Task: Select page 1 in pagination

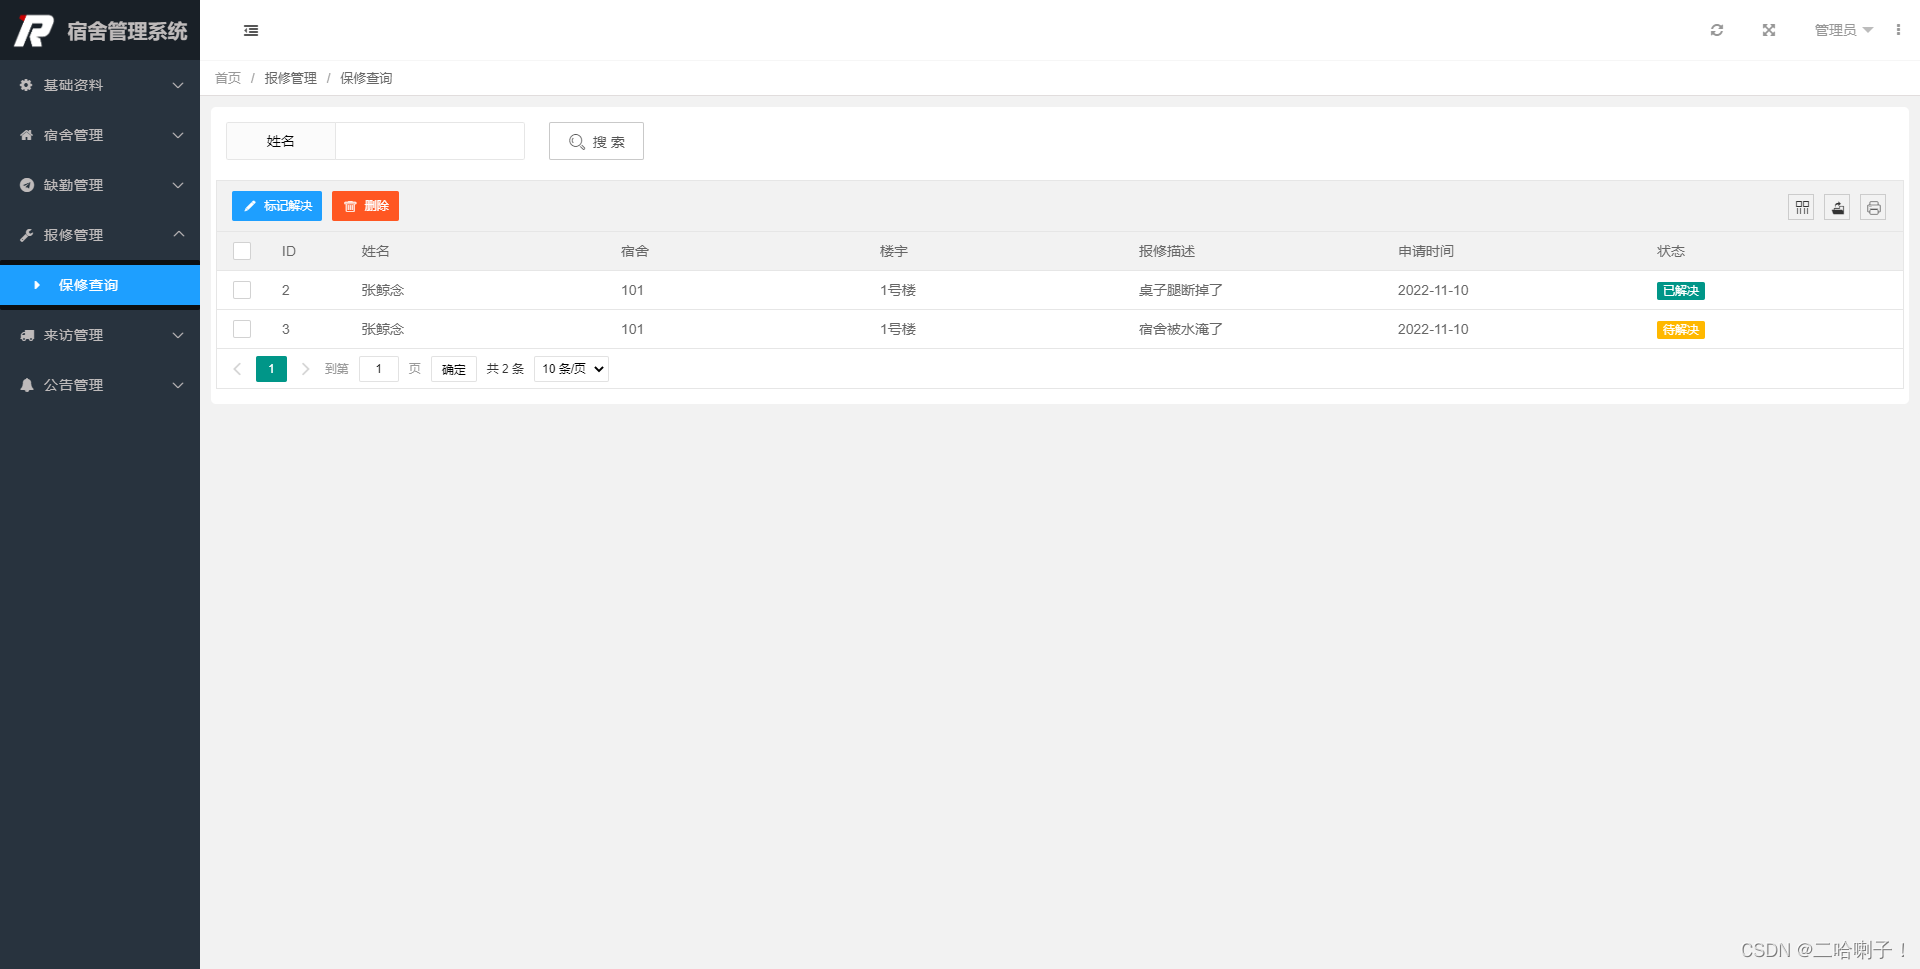Action: (271, 369)
